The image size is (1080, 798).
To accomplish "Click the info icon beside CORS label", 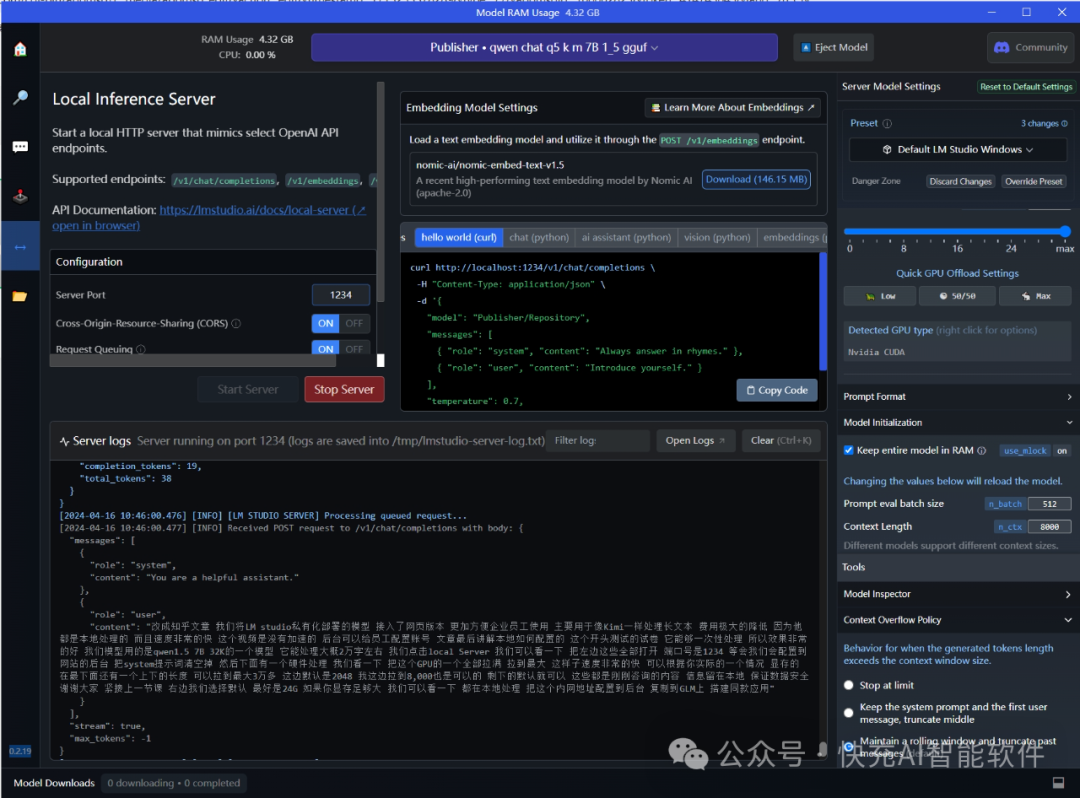I will click(236, 323).
